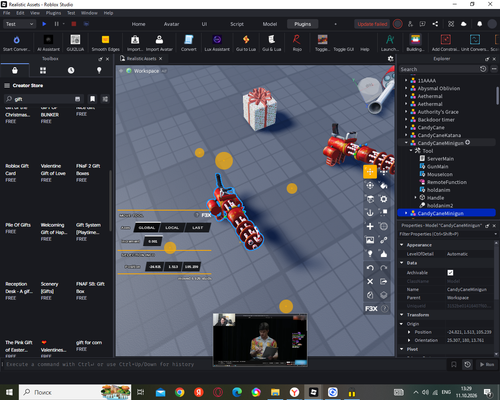Expand the Handle node

[415, 198]
